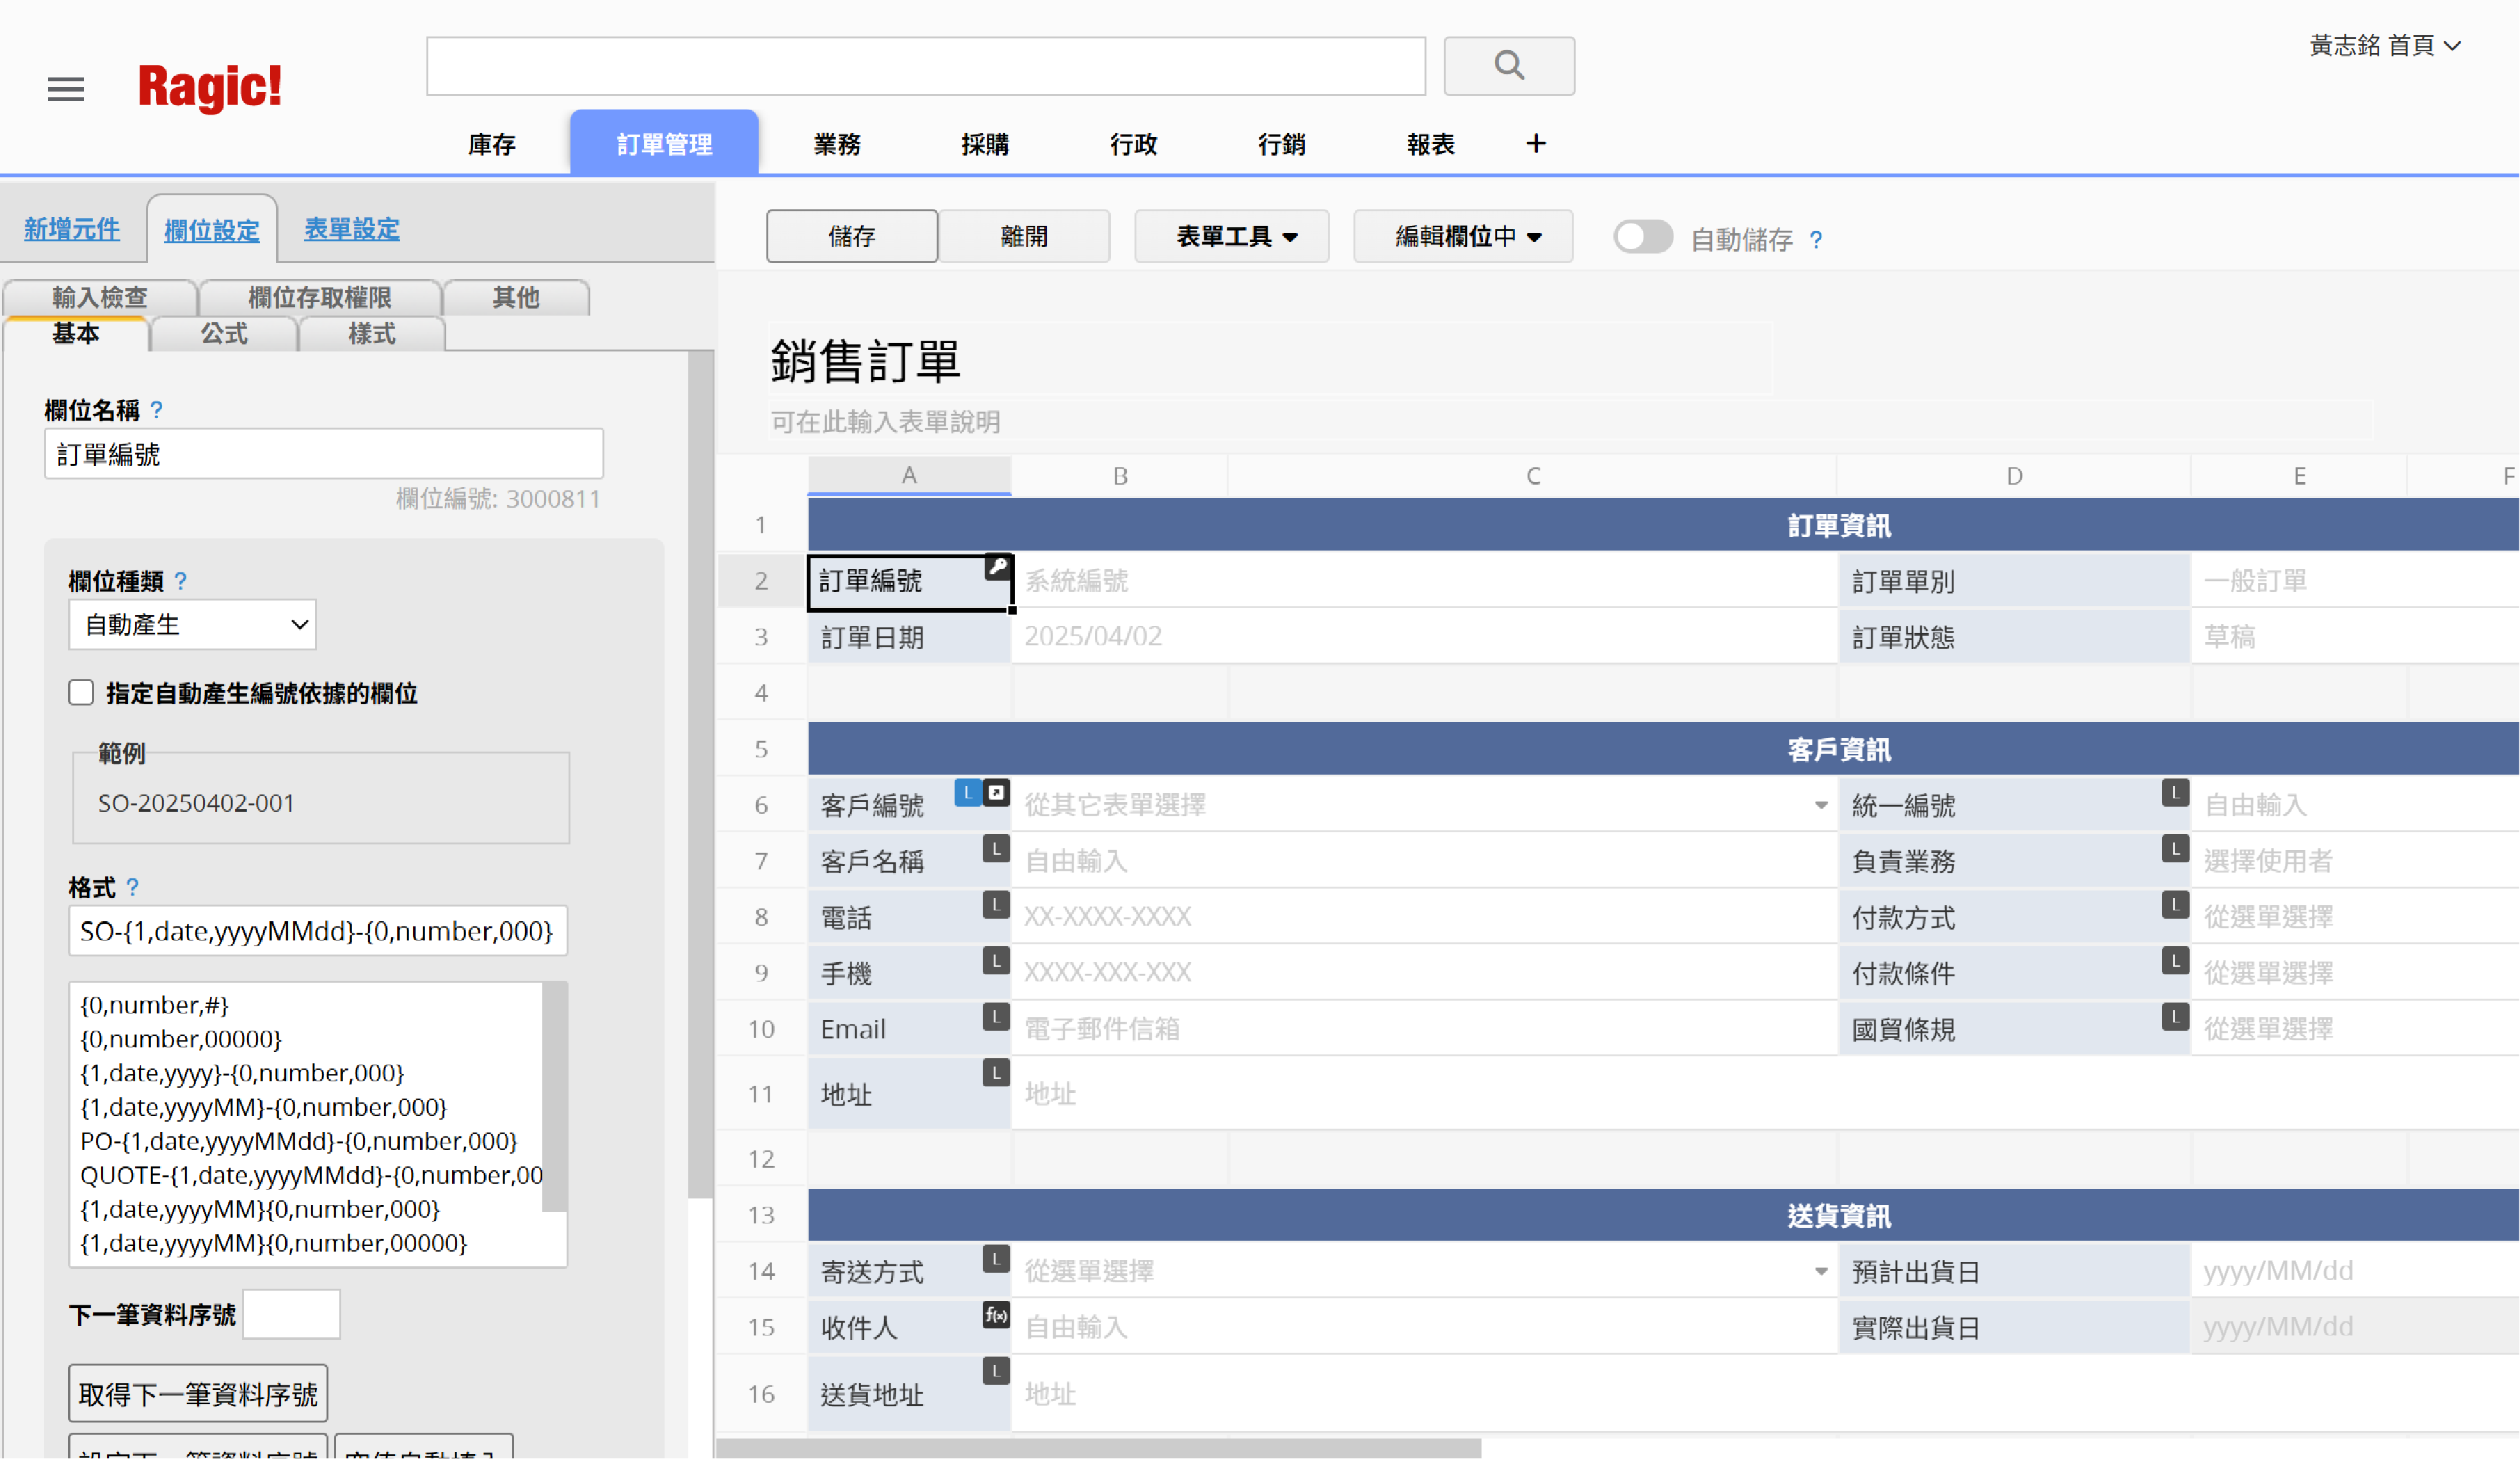The height and width of the screenshot is (1459, 2520).
Task: Click the 格式 input field containing SO pattern
Action: click(317, 931)
